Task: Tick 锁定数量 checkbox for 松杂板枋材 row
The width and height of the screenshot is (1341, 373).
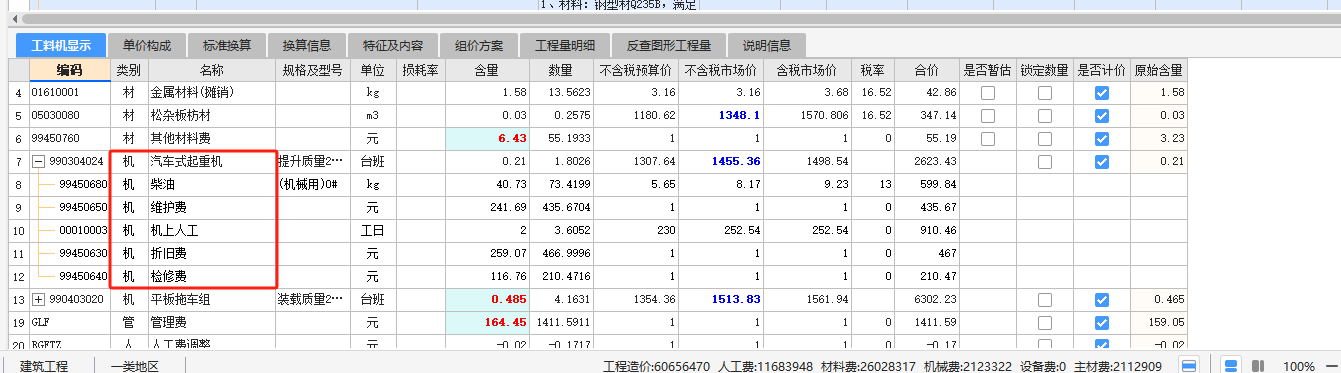Action: pos(1045,115)
